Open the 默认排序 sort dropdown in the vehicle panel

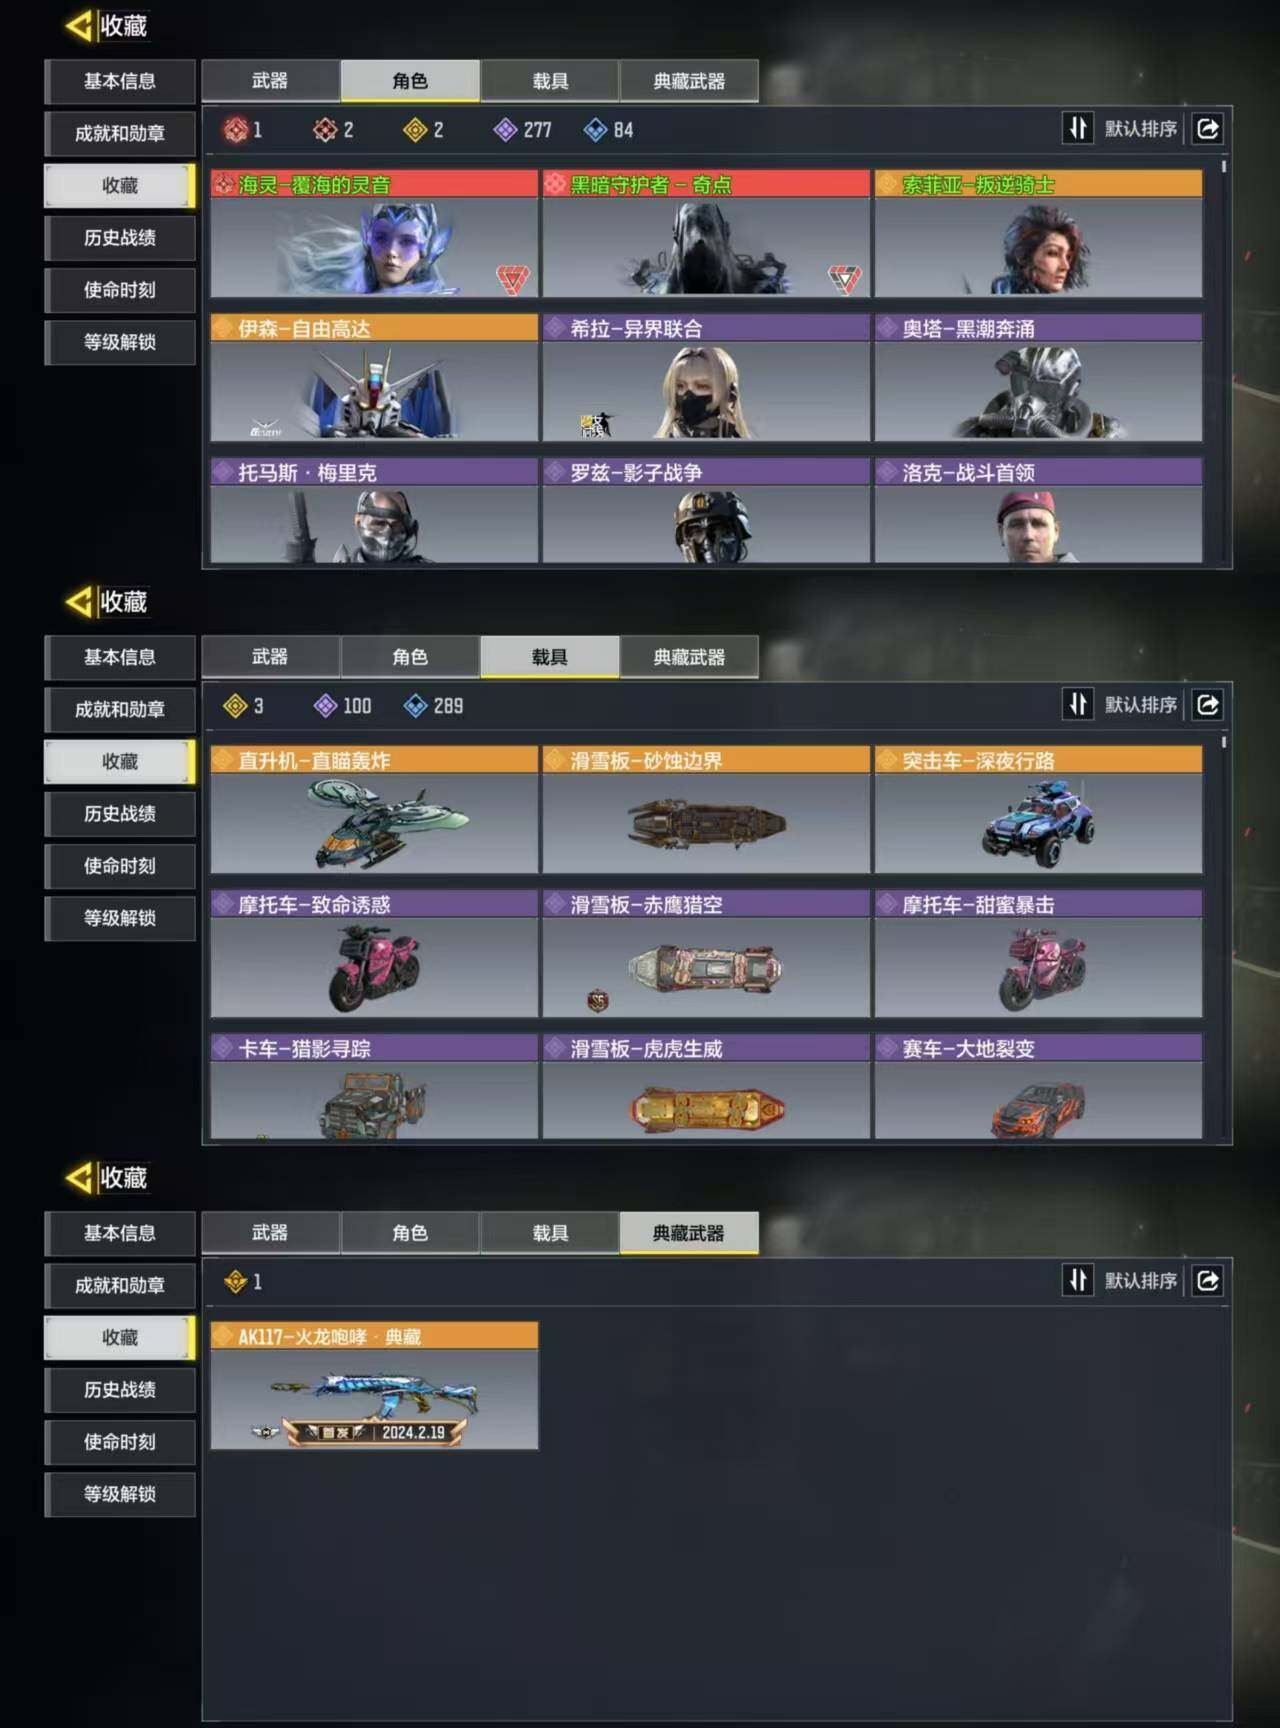(x=1141, y=705)
